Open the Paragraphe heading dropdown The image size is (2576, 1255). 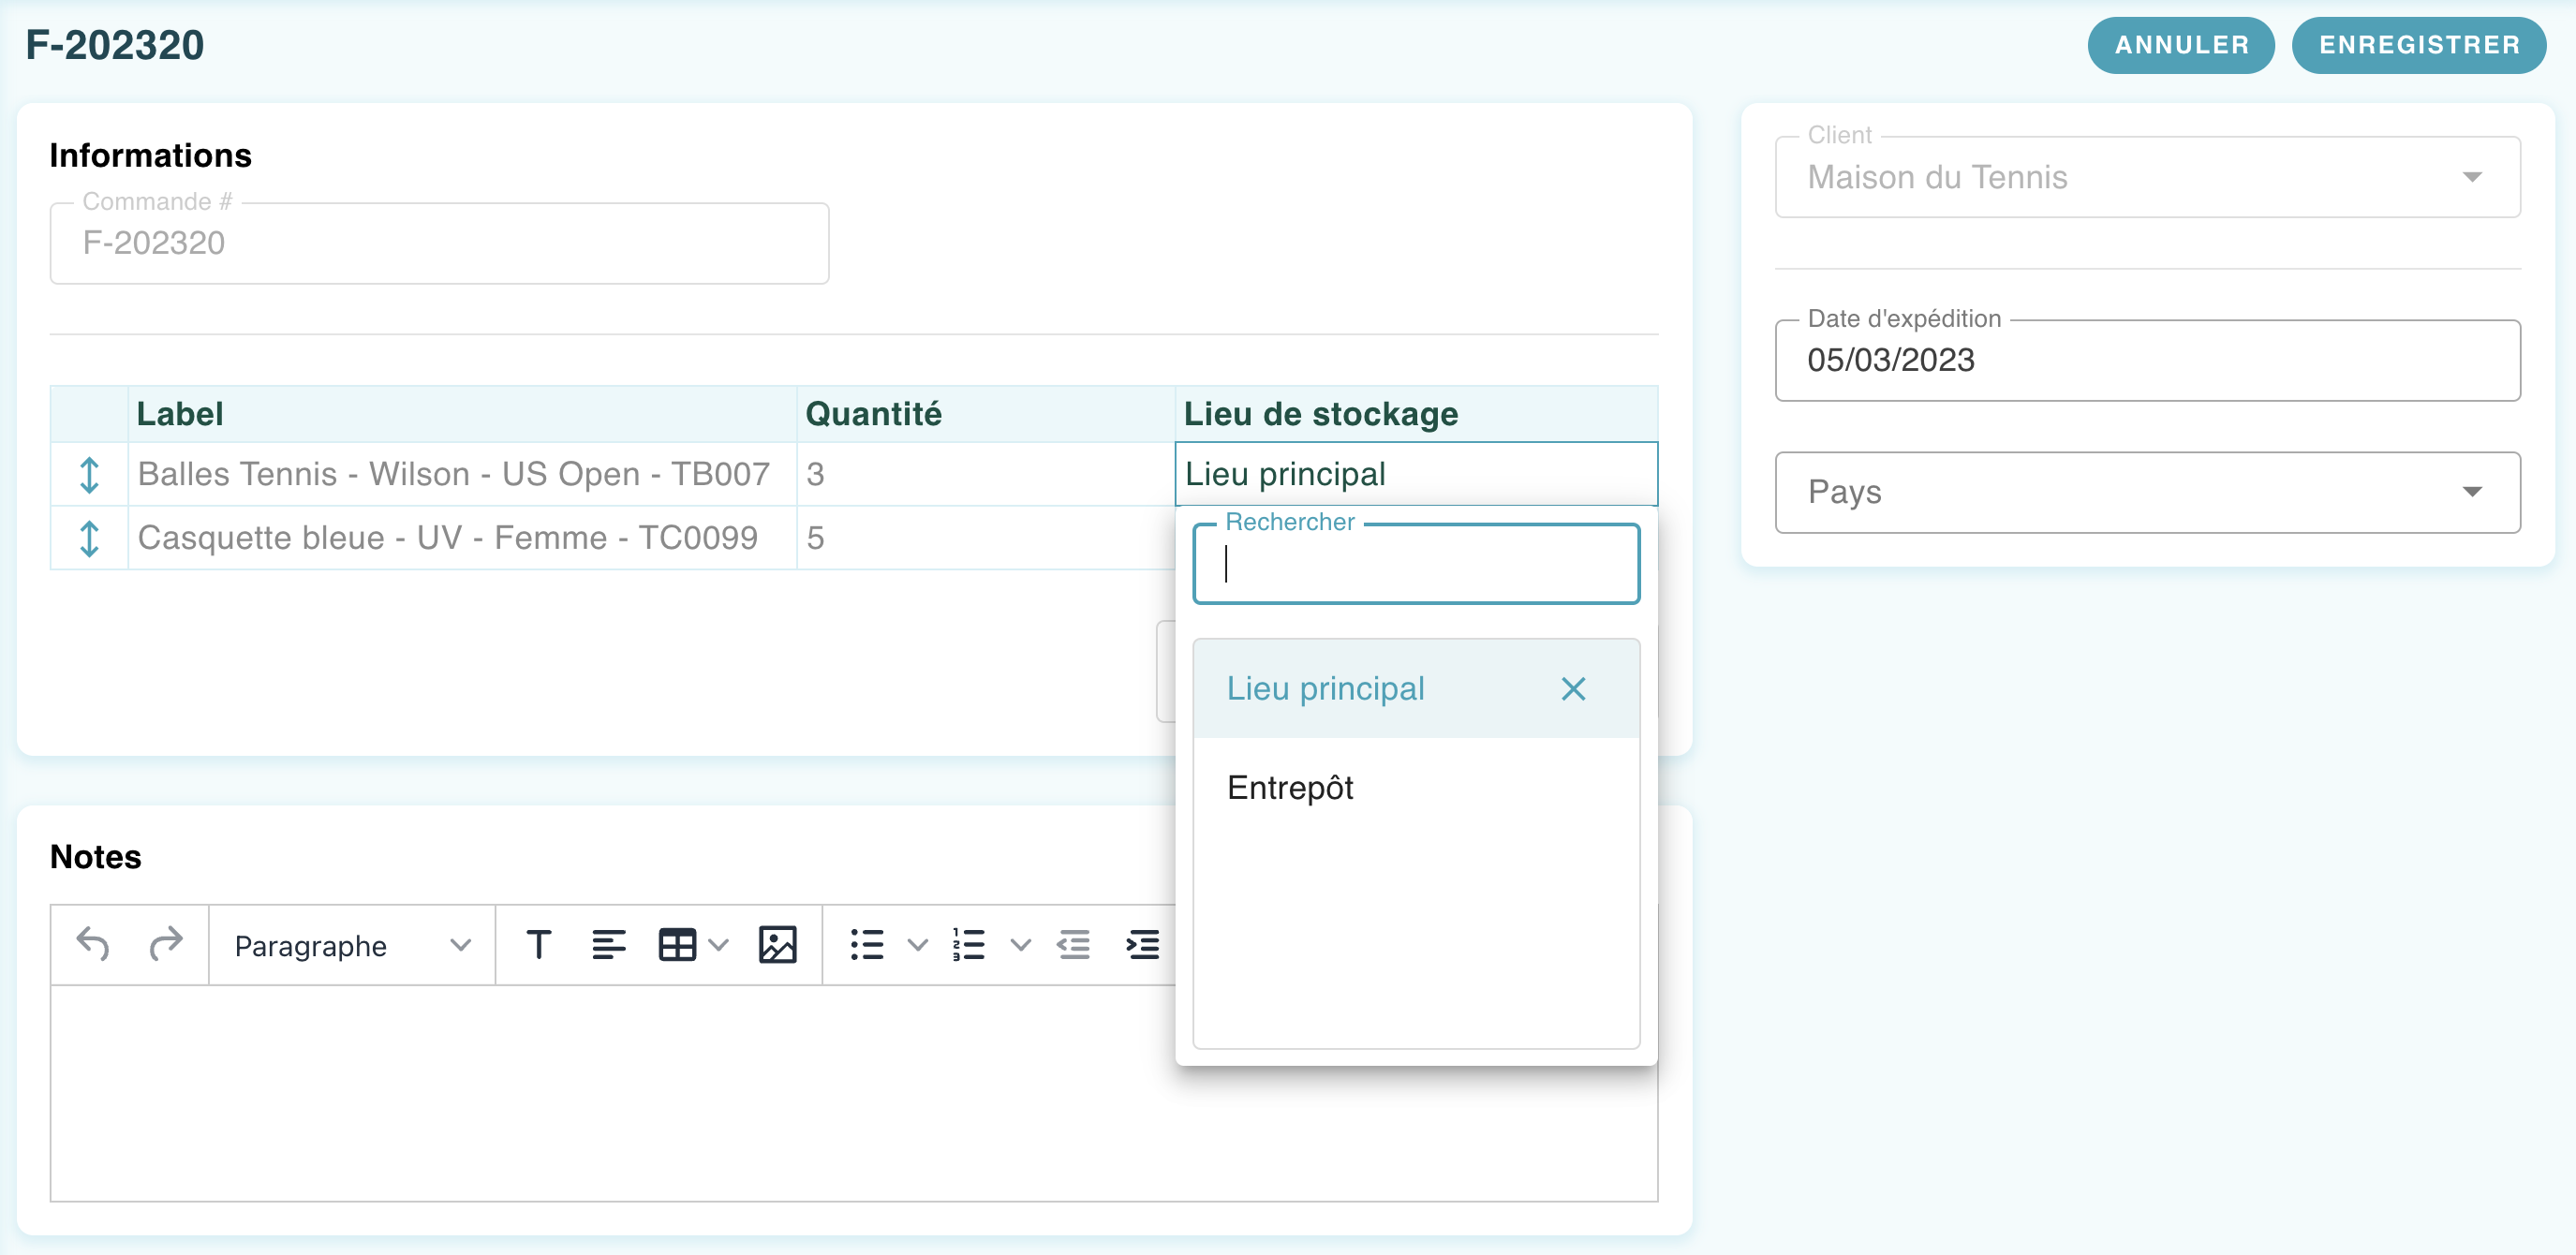352,945
